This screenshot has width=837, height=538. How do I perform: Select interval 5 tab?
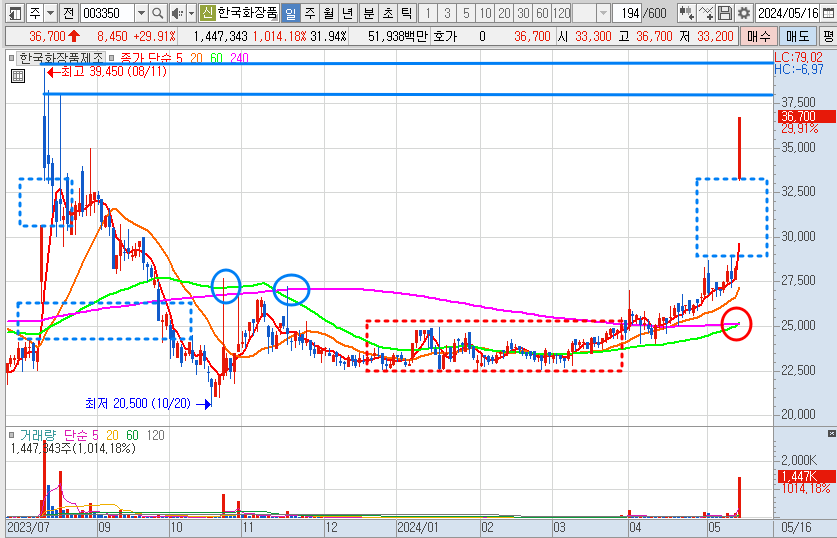(x=466, y=13)
